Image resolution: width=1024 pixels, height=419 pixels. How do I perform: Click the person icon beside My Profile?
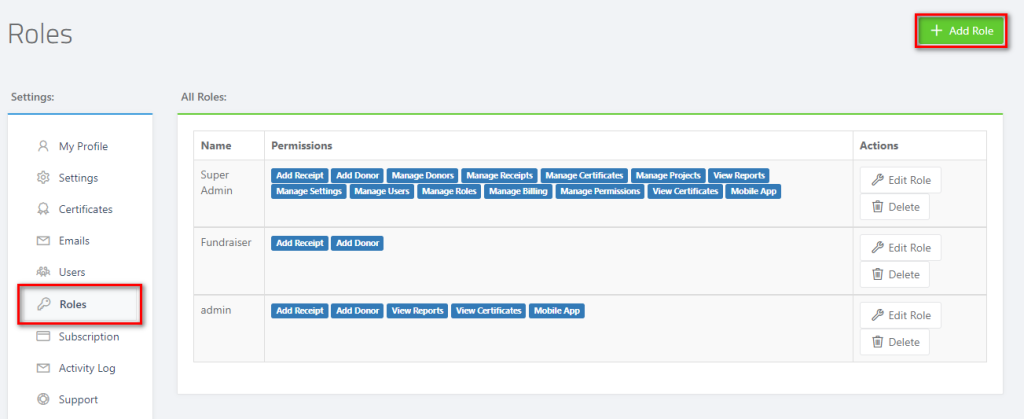(x=43, y=146)
